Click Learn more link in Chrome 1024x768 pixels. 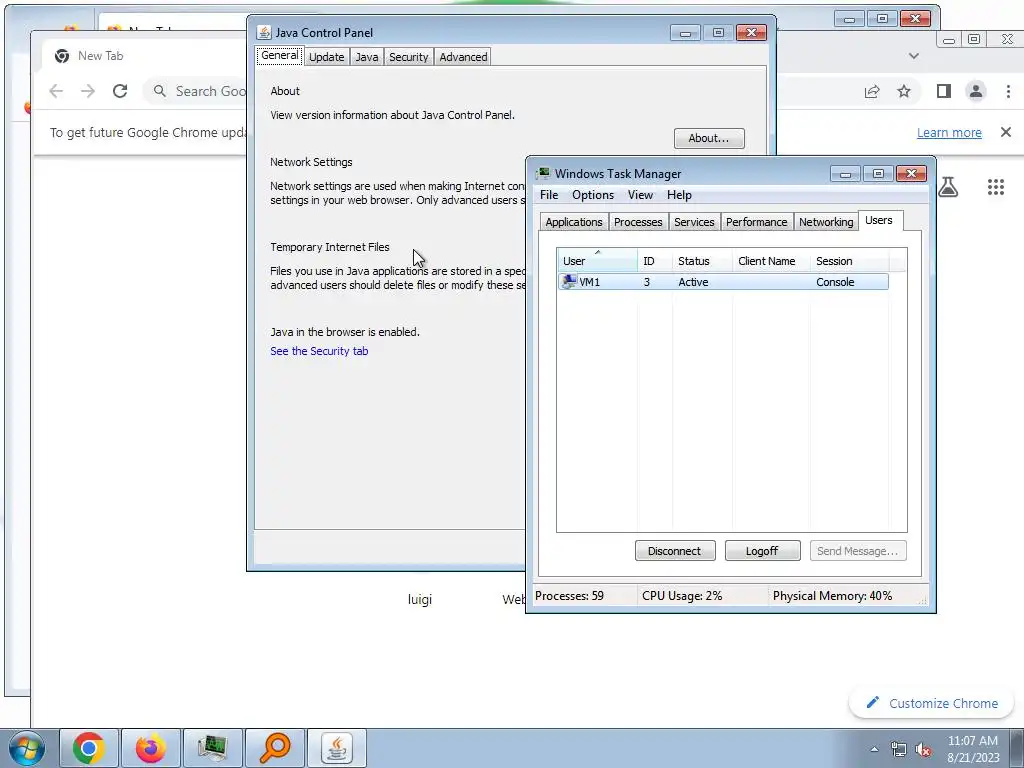click(x=949, y=133)
